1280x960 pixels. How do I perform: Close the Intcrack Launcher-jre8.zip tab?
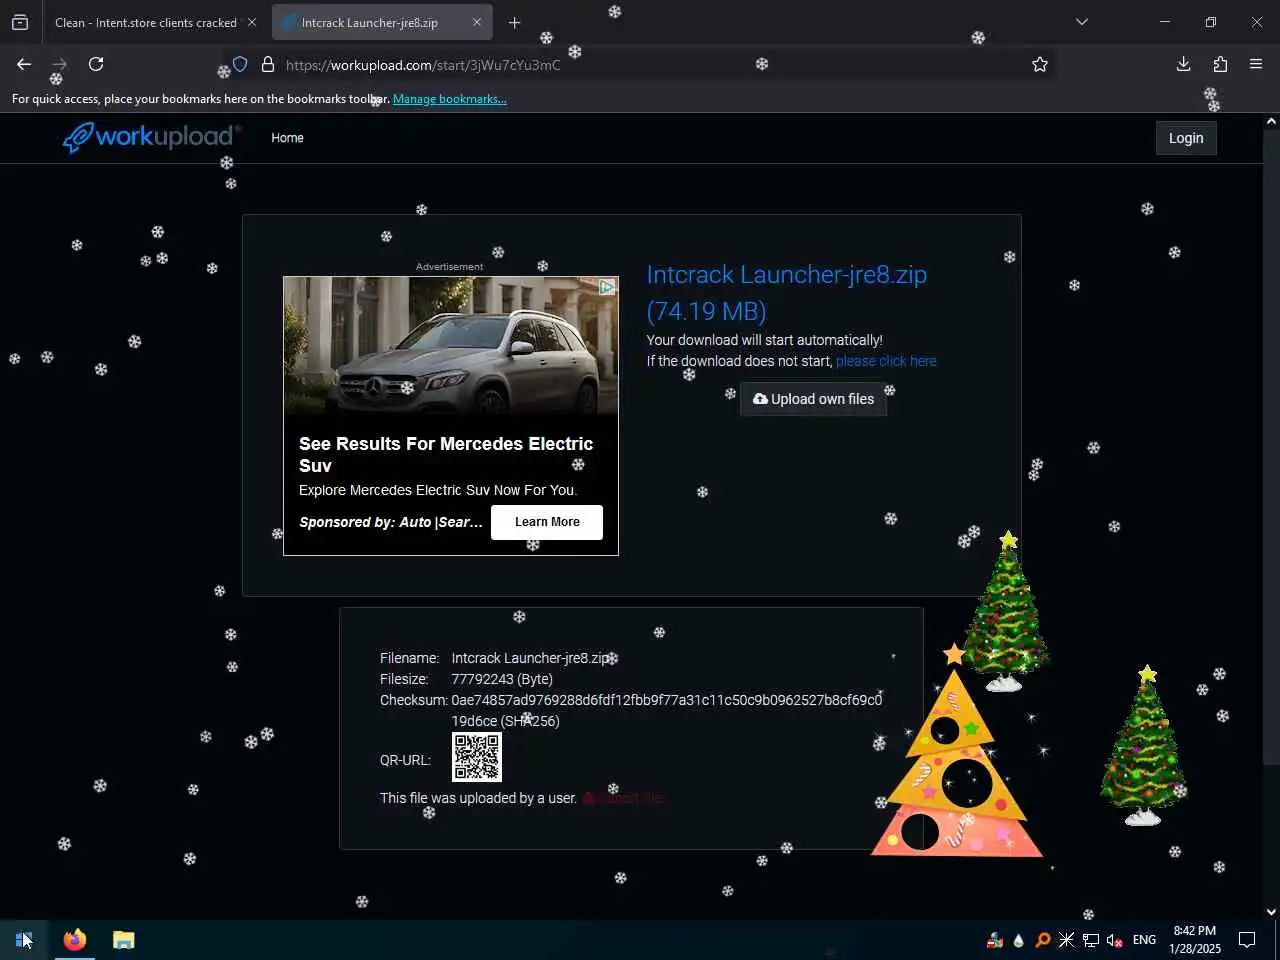tap(477, 22)
